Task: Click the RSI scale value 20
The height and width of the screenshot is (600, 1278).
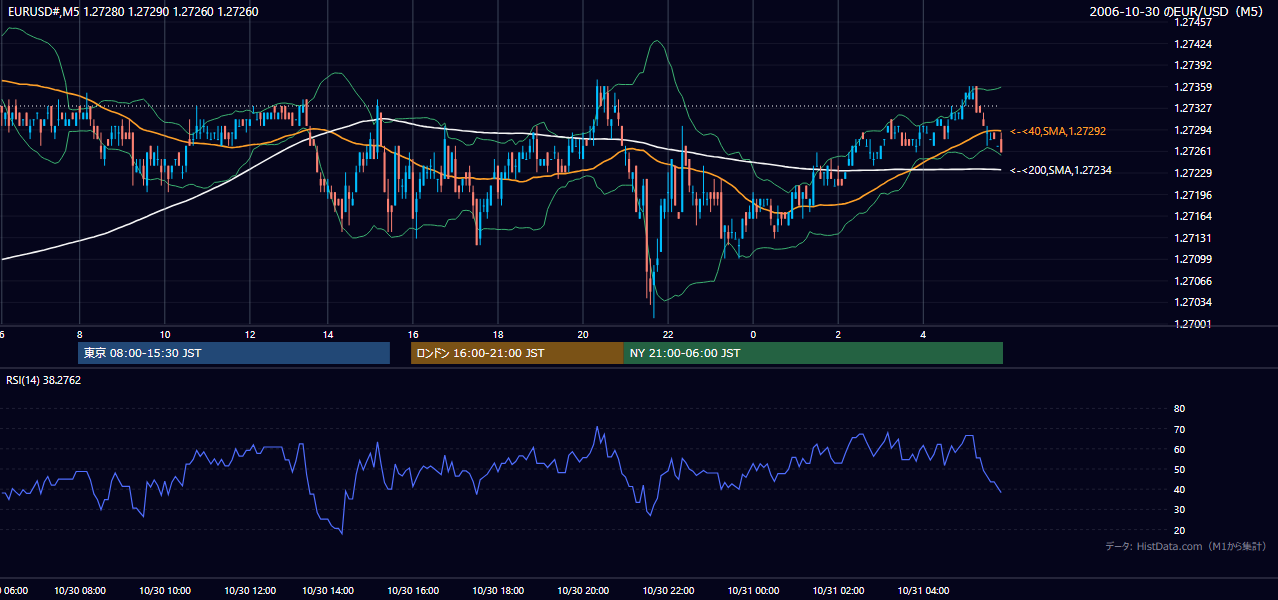Action: pos(1179,530)
